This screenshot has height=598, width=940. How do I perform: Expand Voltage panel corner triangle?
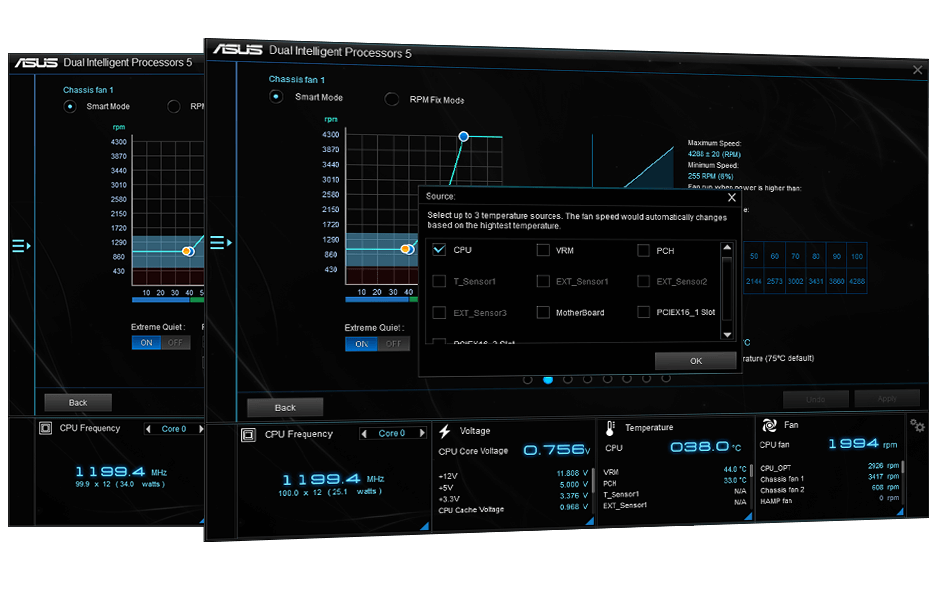tap(589, 521)
